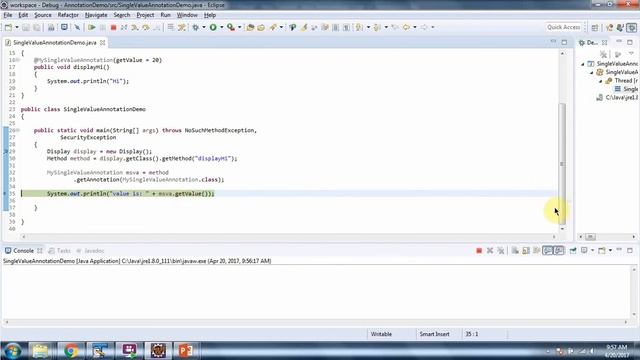Image resolution: width=640 pixels, height=360 pixels.
Task: Open the External Tools dropdown arrow
Action: coord(239,27)
